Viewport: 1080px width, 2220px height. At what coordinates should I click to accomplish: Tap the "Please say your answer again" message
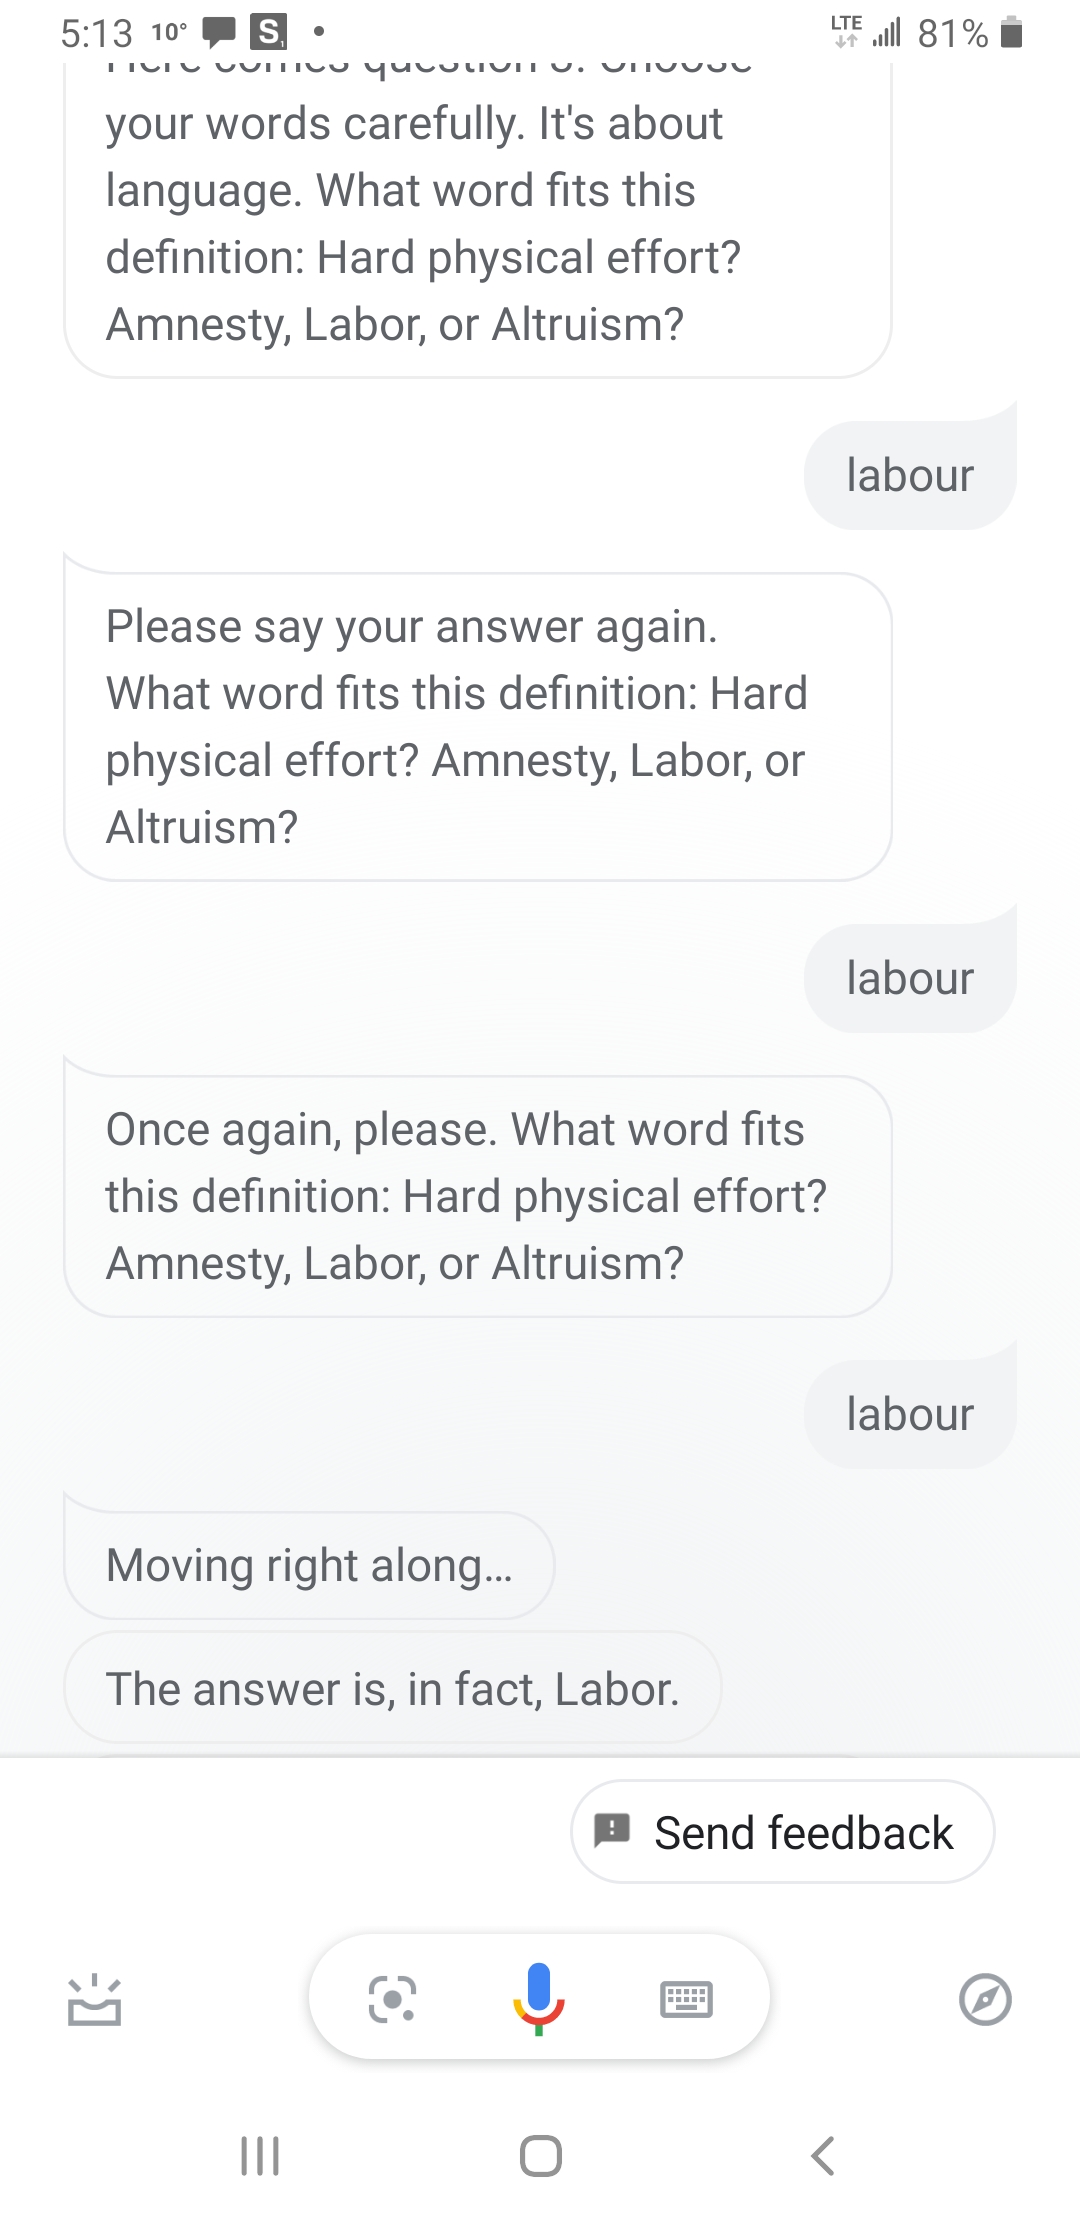477,726
